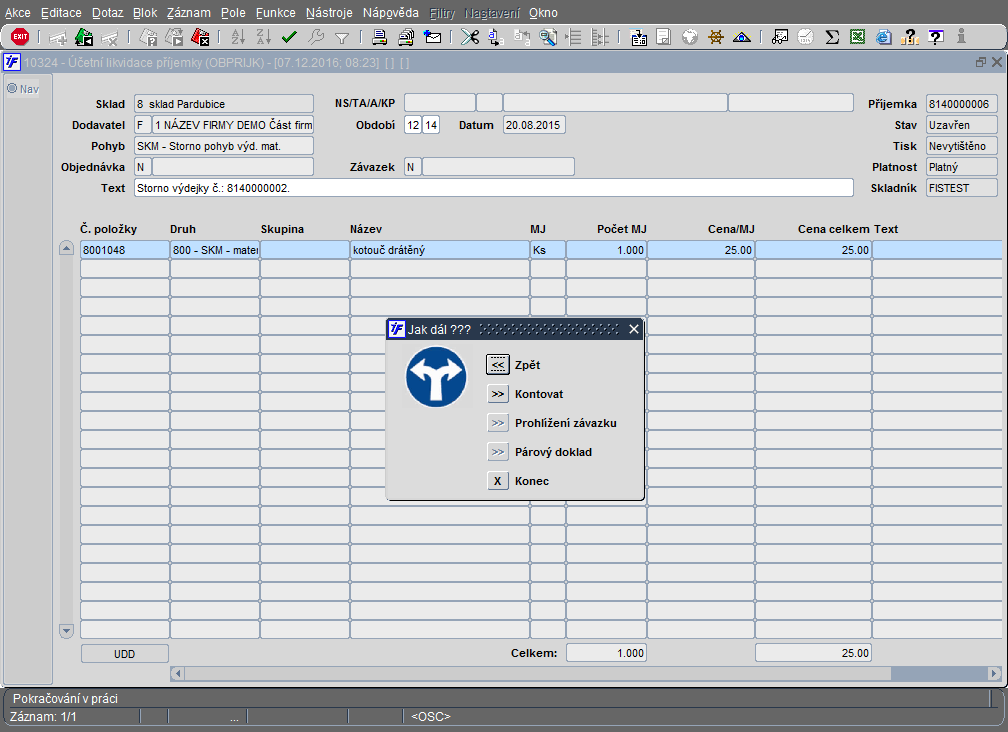Click the red EXIT icon in toolbar

(20, 37)
